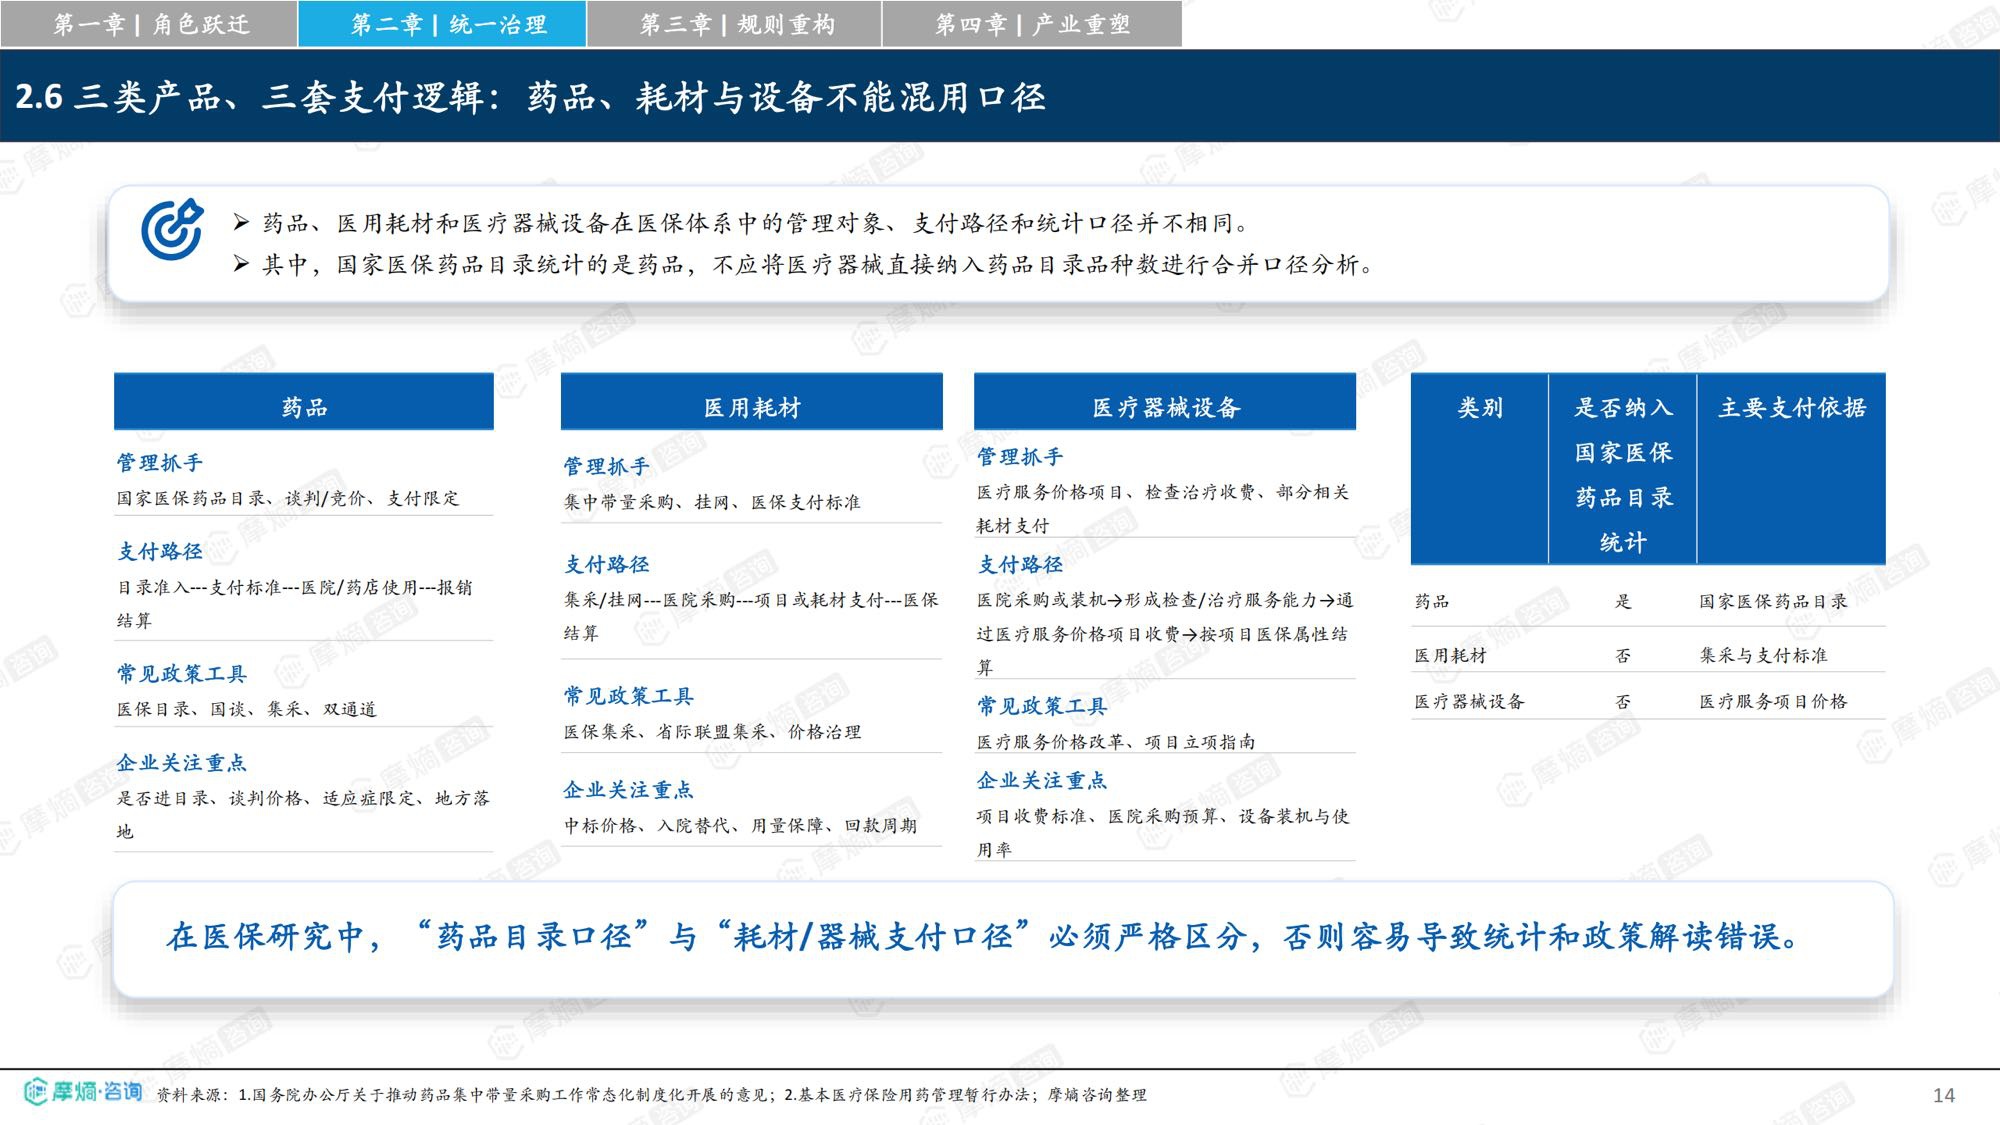
Task: Select the 药品 column header
Action: click(304, 402)
